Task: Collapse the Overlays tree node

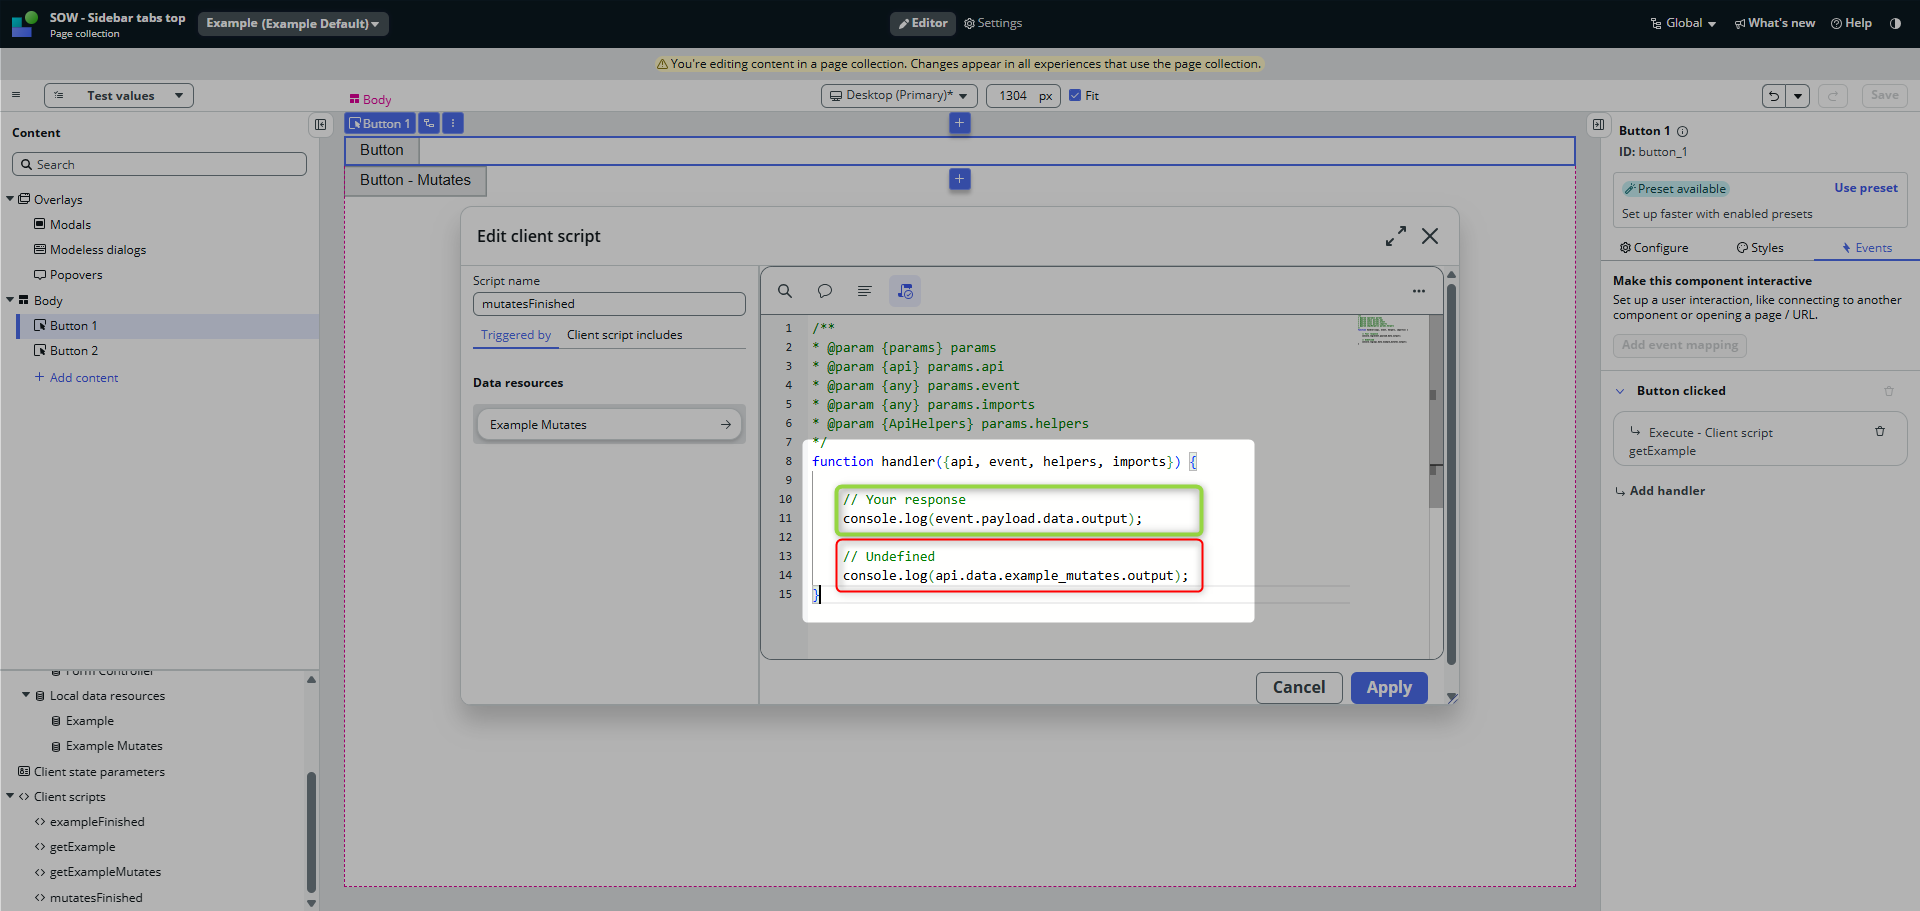Action: point(10,199)
